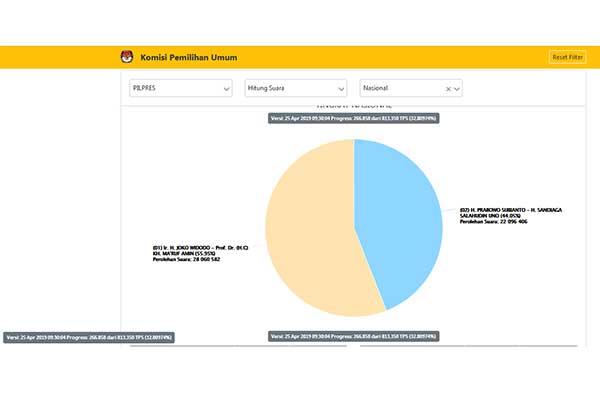The image size is (600, 400).
Task: Open the PILPRES election type dropdown
Action: [x=180, y=89]
